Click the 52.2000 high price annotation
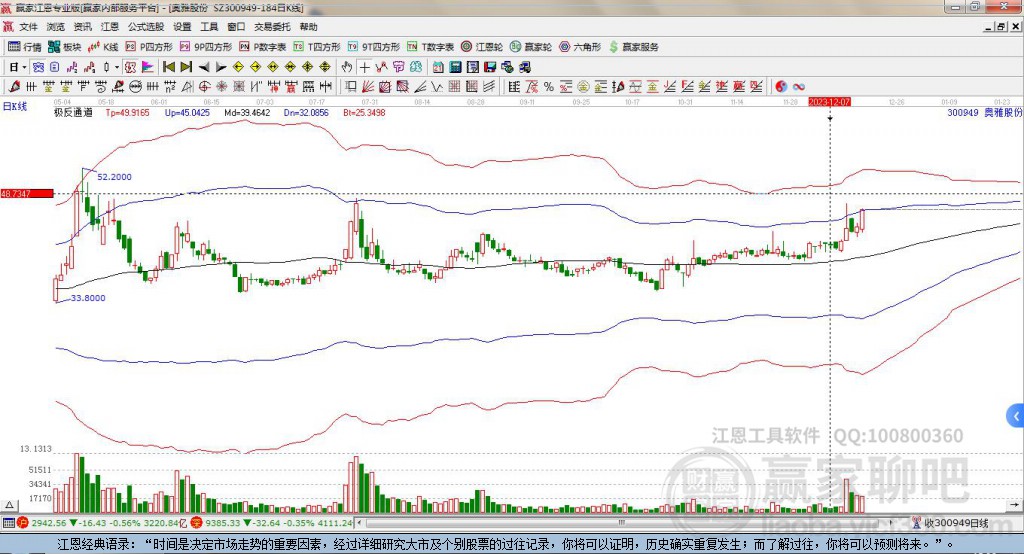Viewport: 1024px width, 554px height. tap(114, 176)
